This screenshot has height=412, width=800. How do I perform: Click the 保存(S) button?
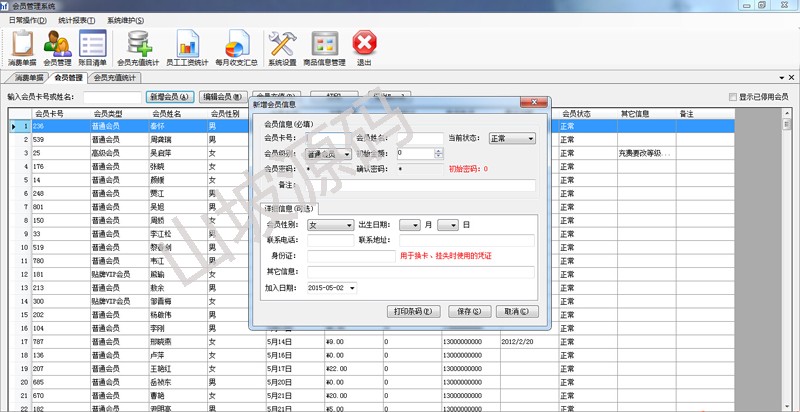click(470, 312)
